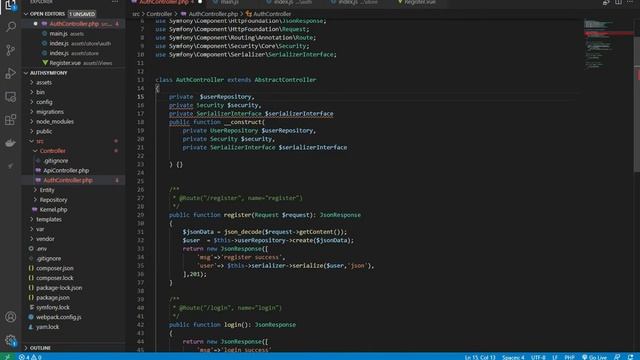Open symfony.lock in file tree
The width and height of the screenshot is (640, 360).
74,307
